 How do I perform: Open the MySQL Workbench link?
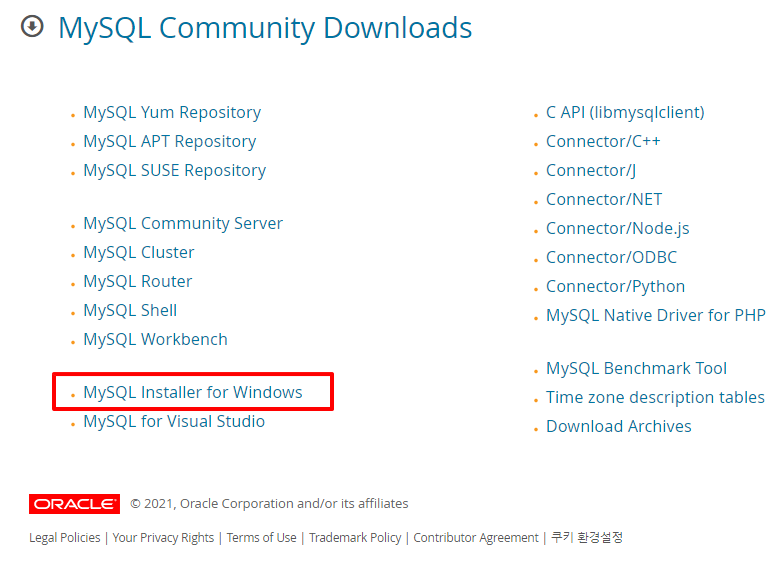[x=155, y=339]
